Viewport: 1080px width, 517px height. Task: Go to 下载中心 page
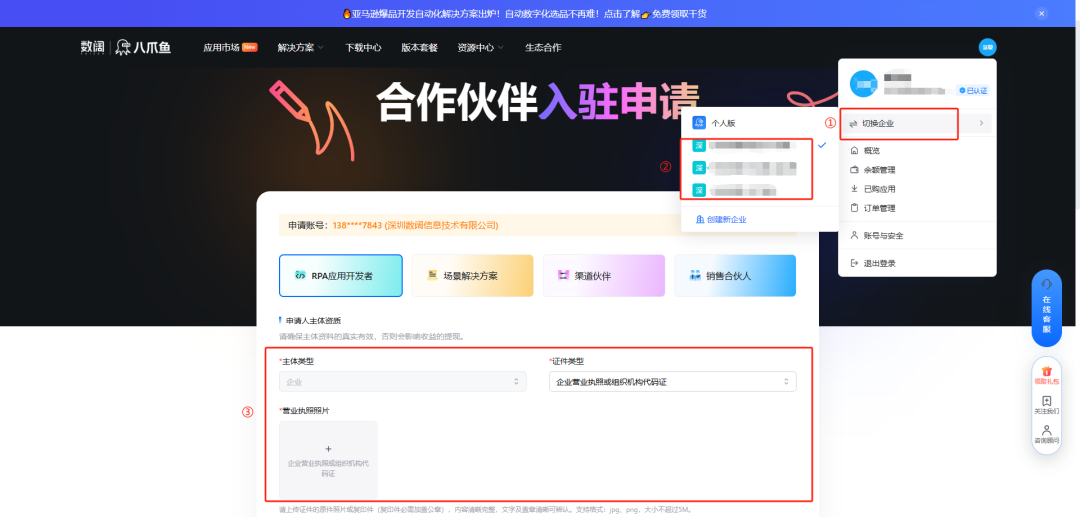[x=363, y=48]
